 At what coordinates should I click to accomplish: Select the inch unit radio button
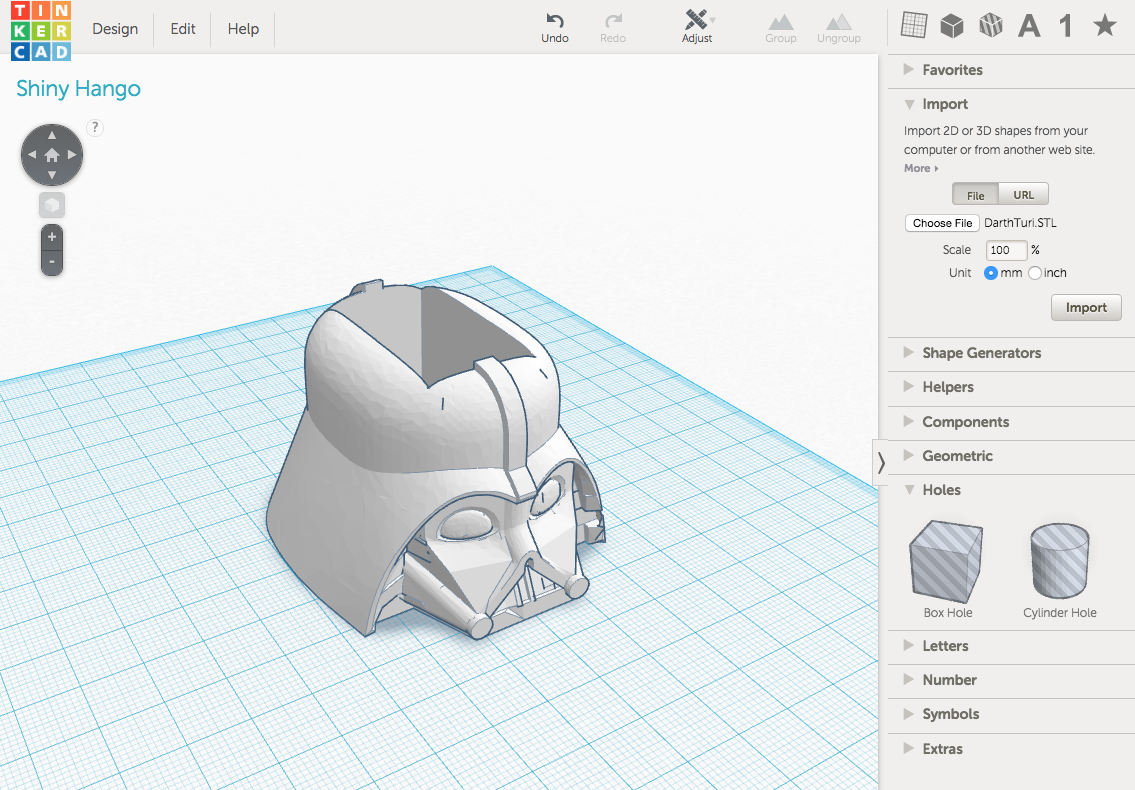click(1035, 273)
